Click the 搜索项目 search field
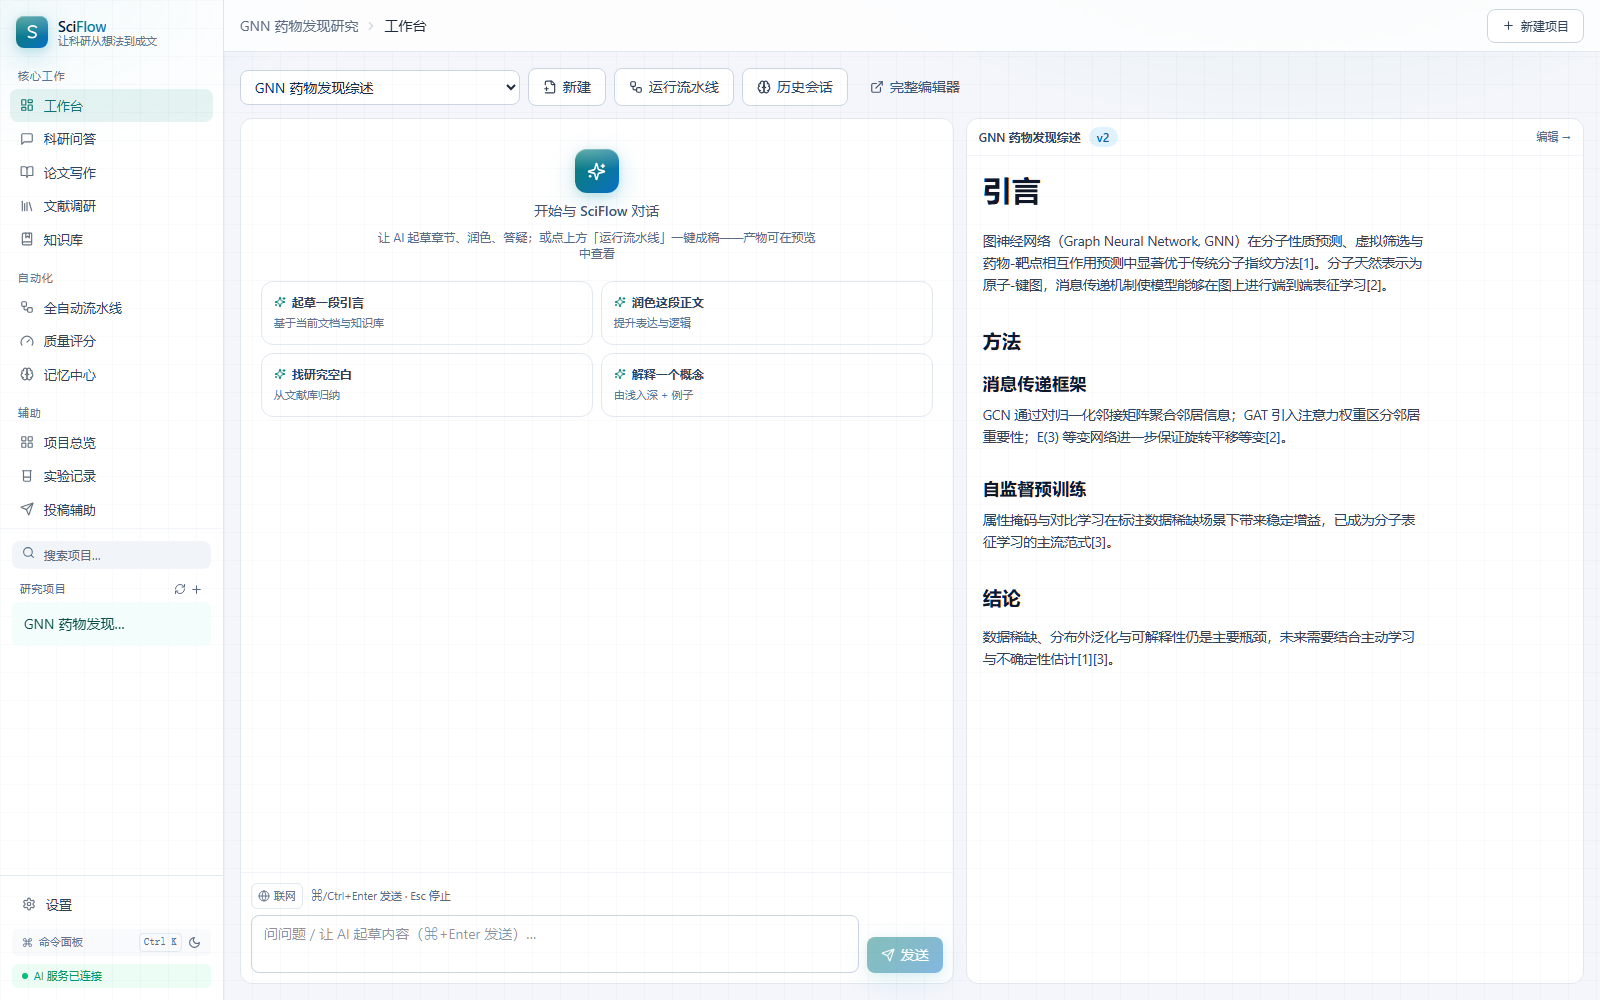Viewport: 1600px width, 1000px height. (x=111, y=554)
